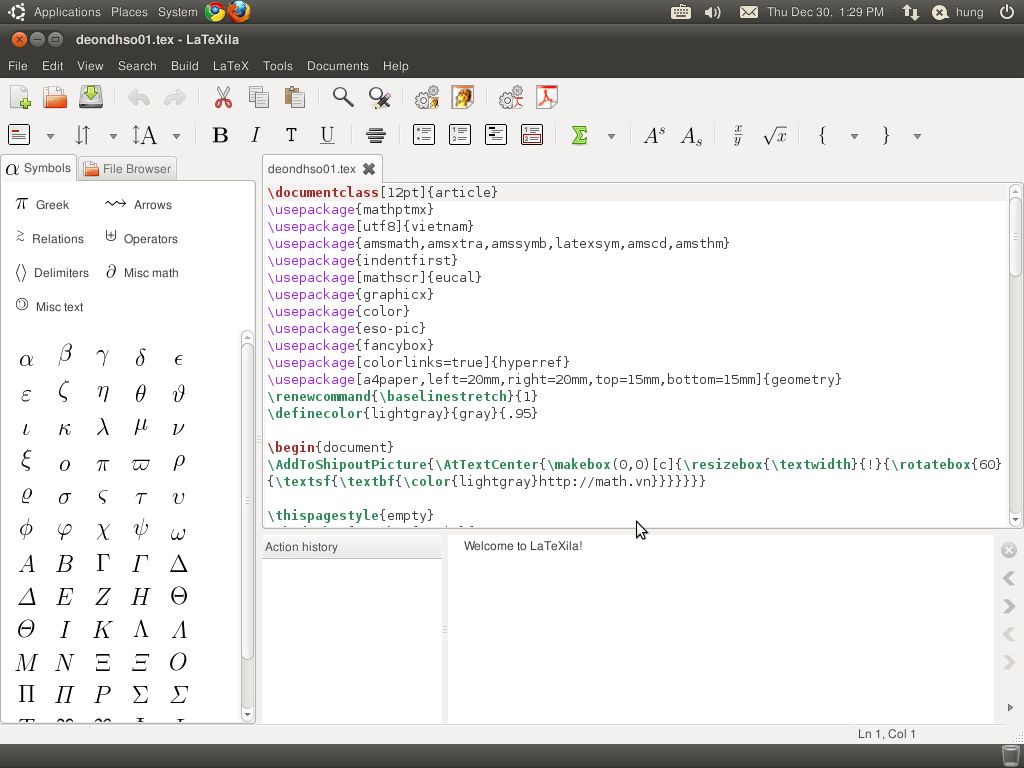Image resolution: width=1024 pixels, height=768 pixels.
Task: Show Operators symbols category
Action: pyautogui.click(x=141, y=238)
